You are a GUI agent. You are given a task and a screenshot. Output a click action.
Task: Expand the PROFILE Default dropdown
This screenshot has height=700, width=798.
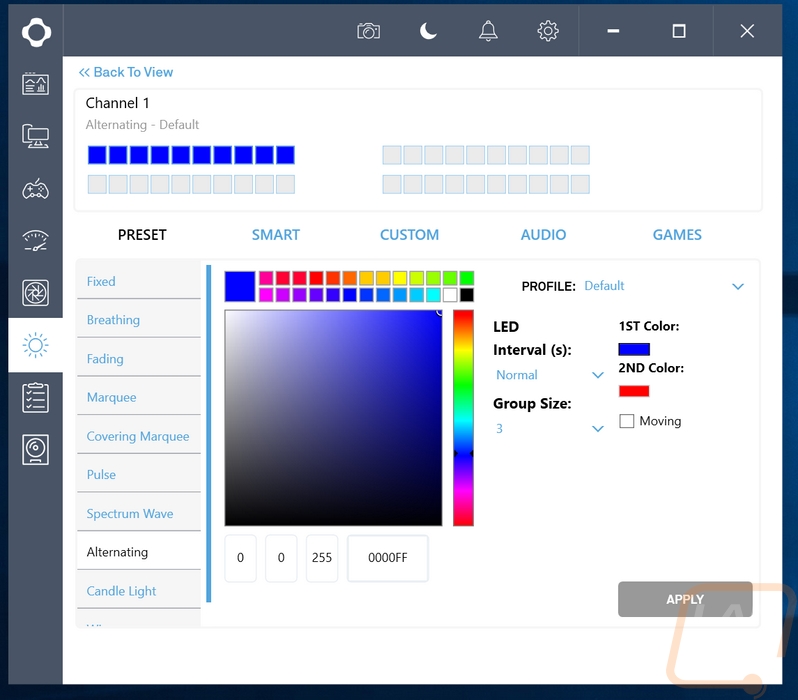(737, 287)
